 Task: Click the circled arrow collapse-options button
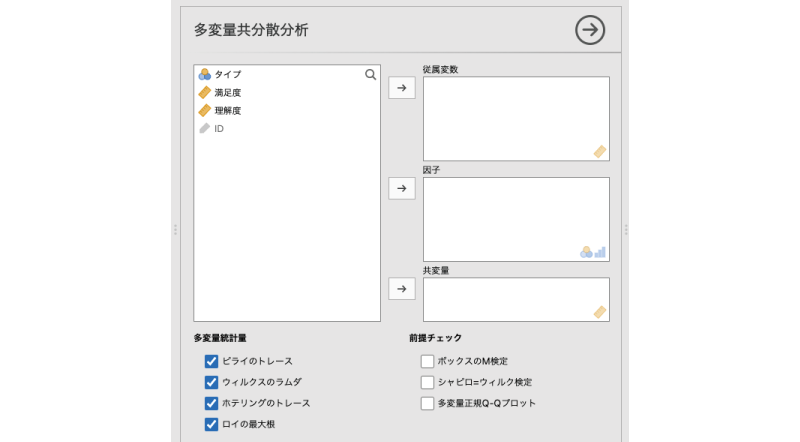coord(590,30)
